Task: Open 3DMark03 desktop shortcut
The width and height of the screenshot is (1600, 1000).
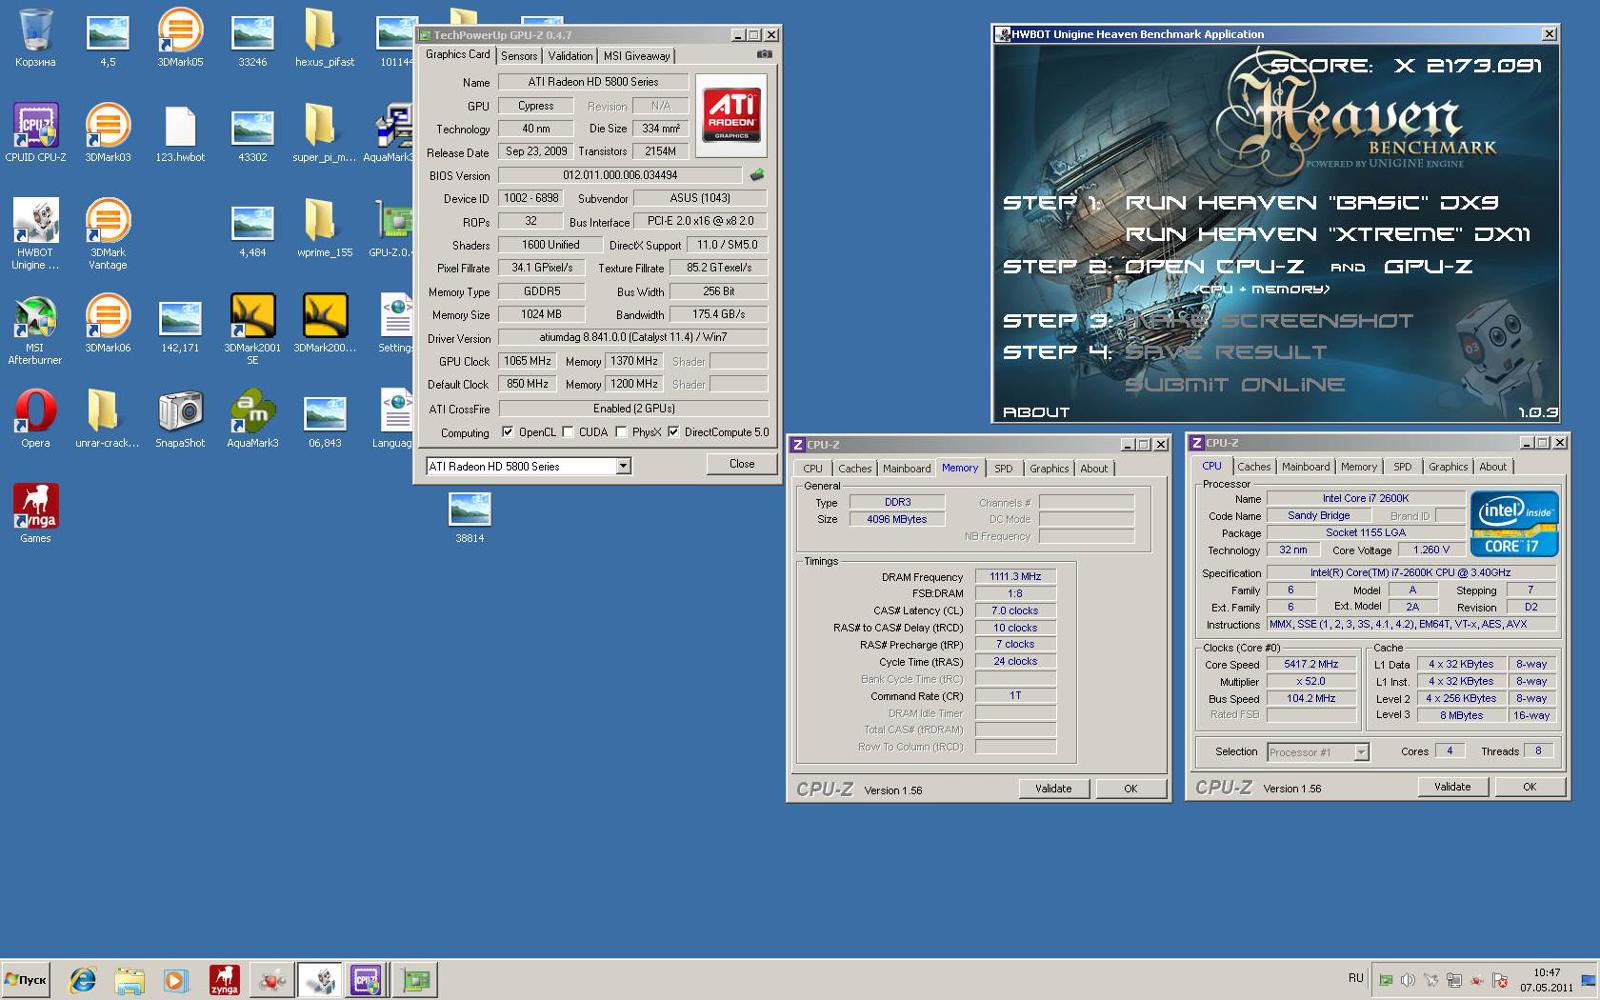Action: coord(107,132)
